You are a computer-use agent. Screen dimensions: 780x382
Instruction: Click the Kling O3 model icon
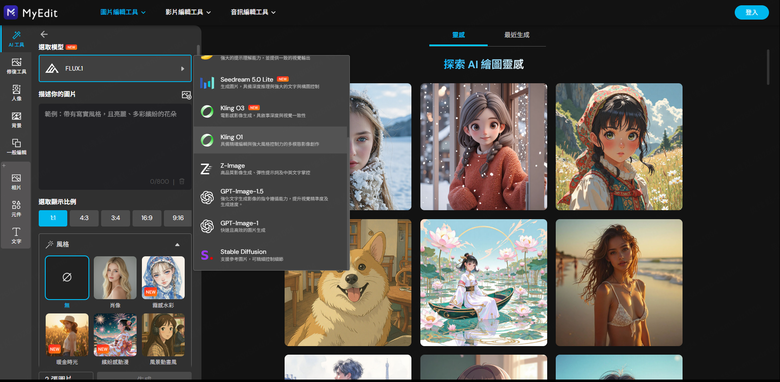[207, 111]
